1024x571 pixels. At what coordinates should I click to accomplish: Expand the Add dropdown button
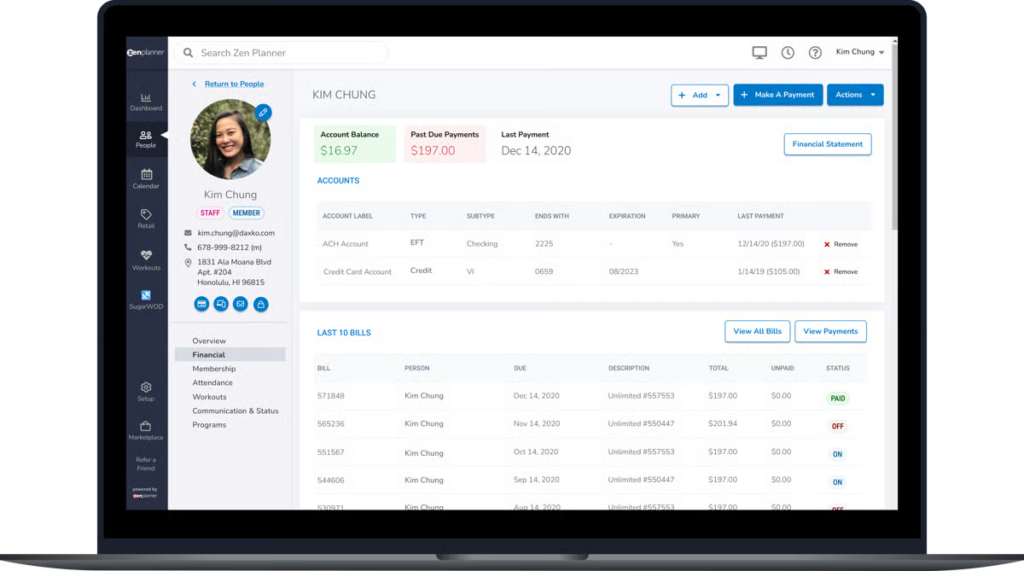click(x=699, y=95)
